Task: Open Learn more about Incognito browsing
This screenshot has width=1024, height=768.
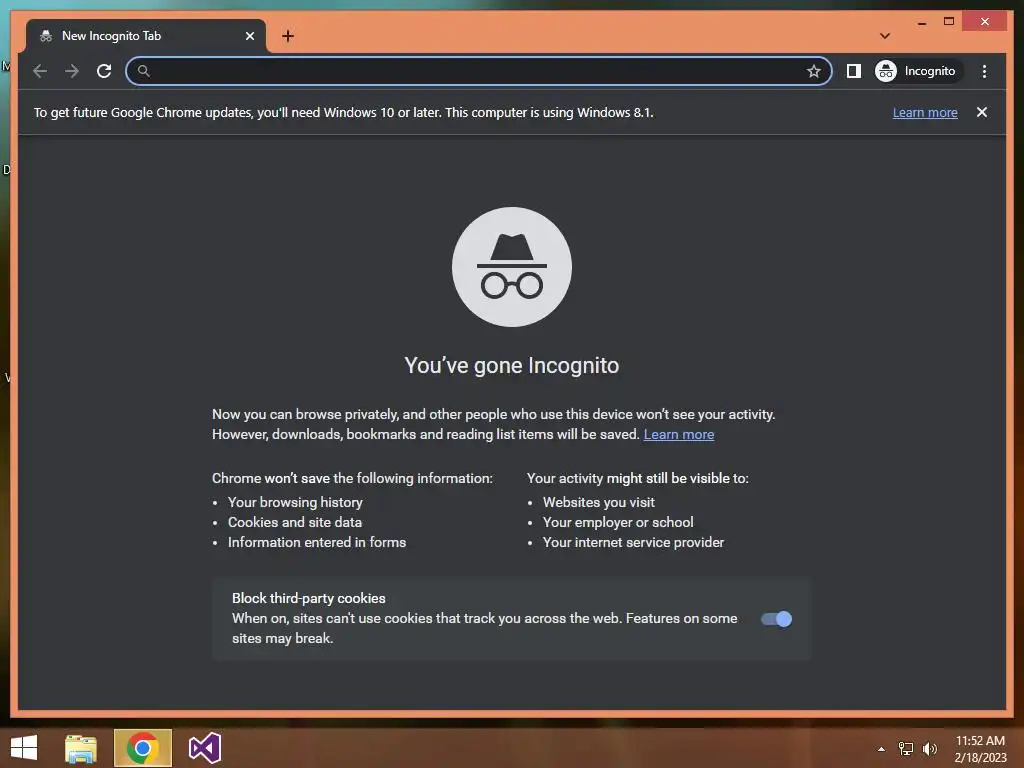Action: pyautogui.click(x=679, y=434)
